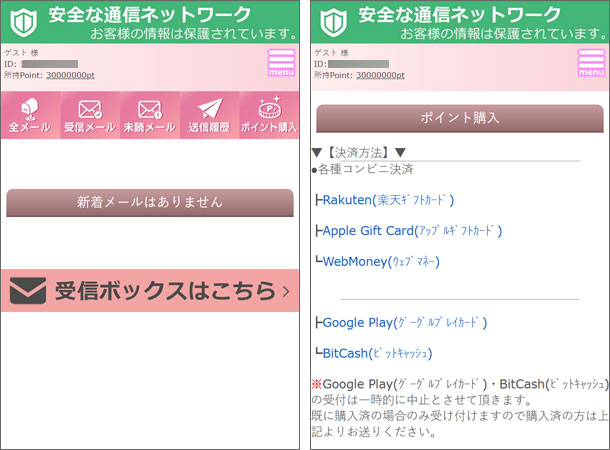The width and height of the screenshot is (610, 450).
Task: Click the envelope icon in 受信ボックス banner
Action: click(27, 291)
